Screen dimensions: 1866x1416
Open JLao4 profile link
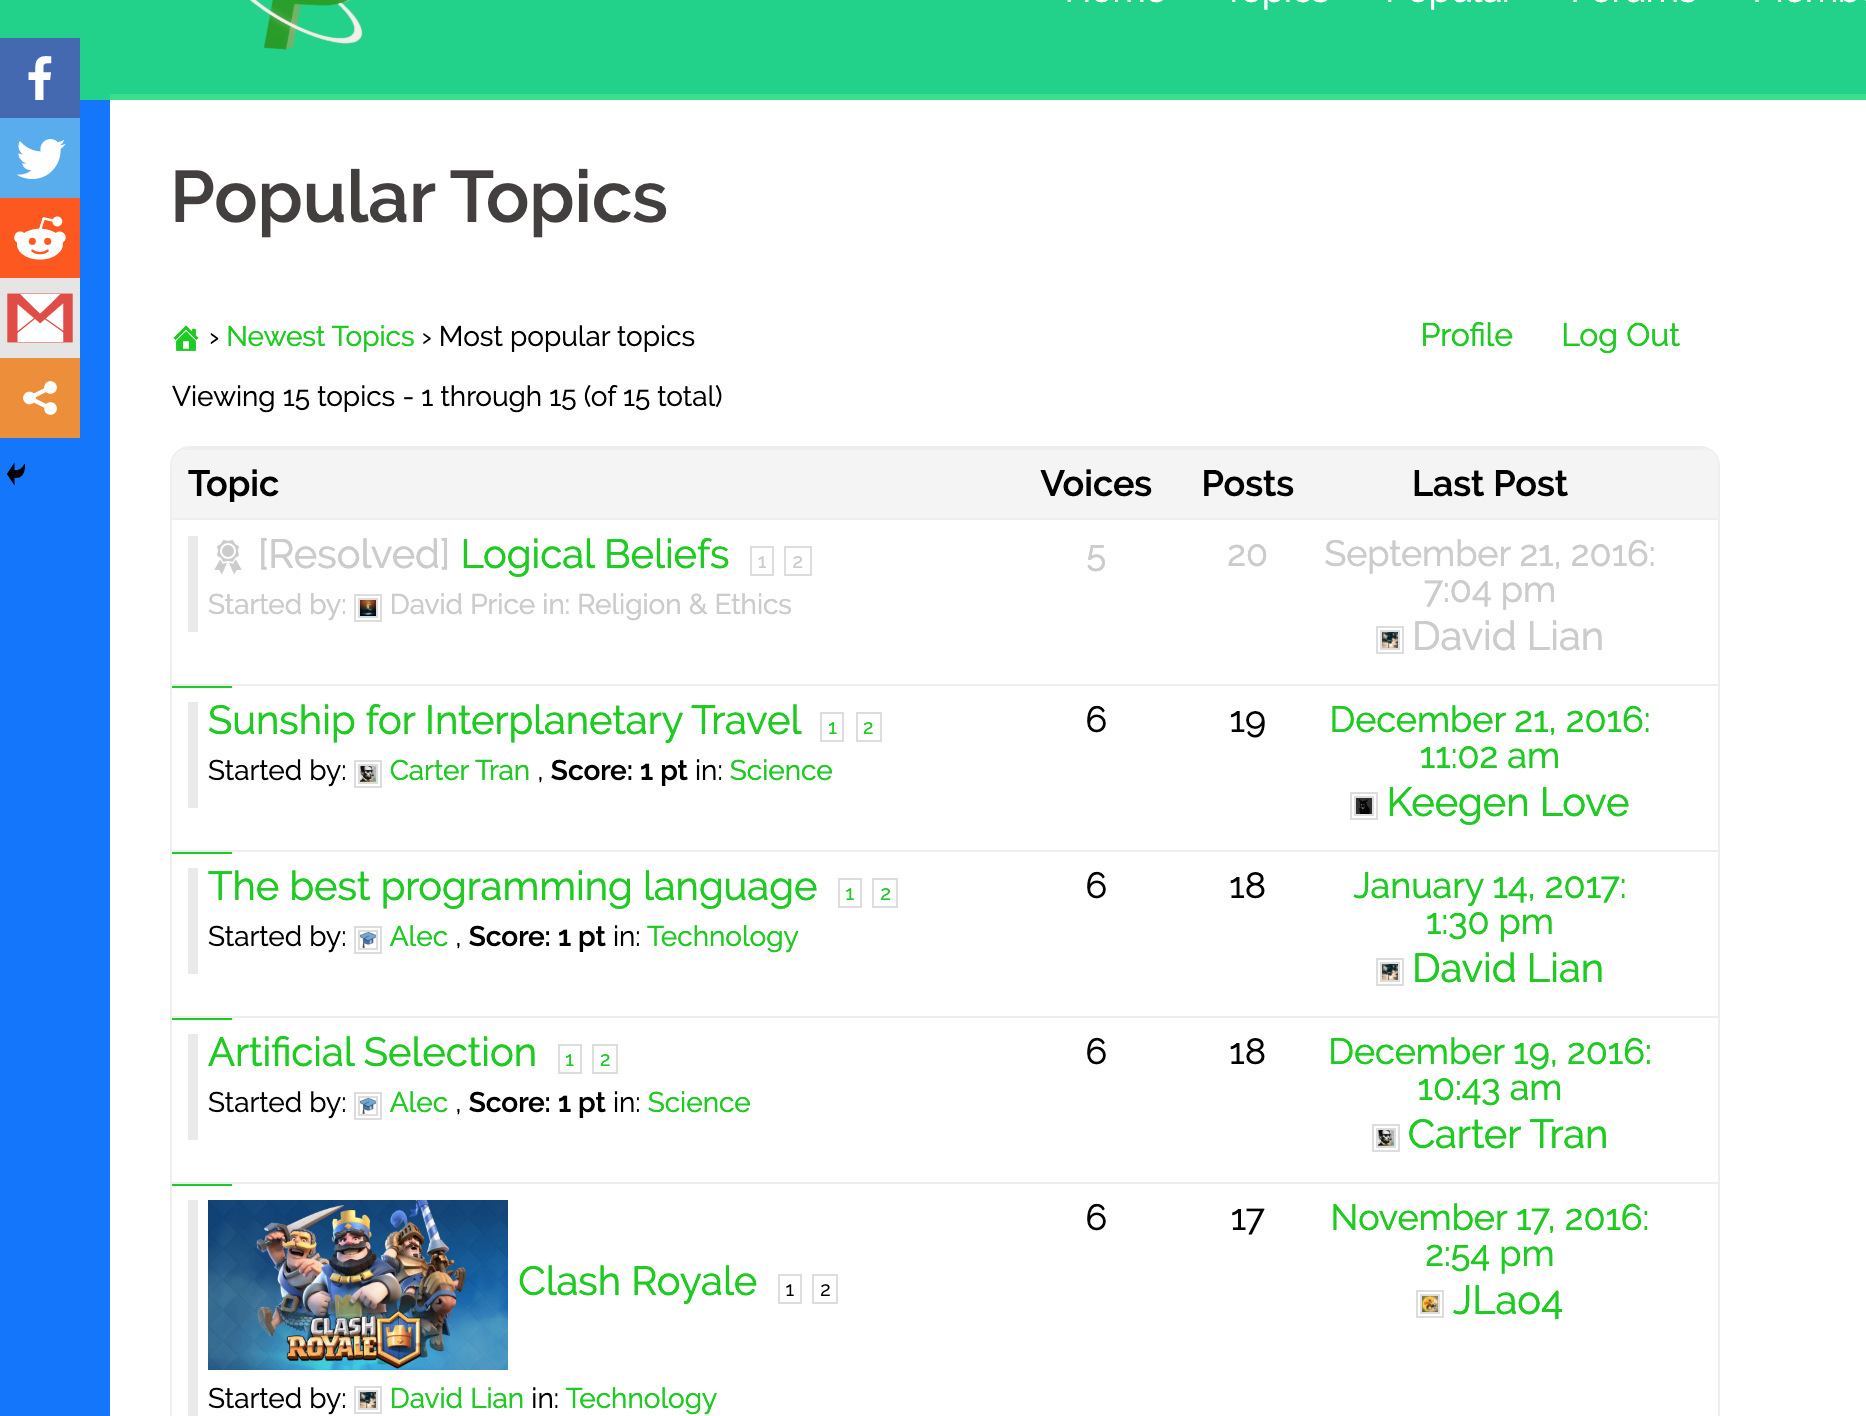tap(1507, 1301)
